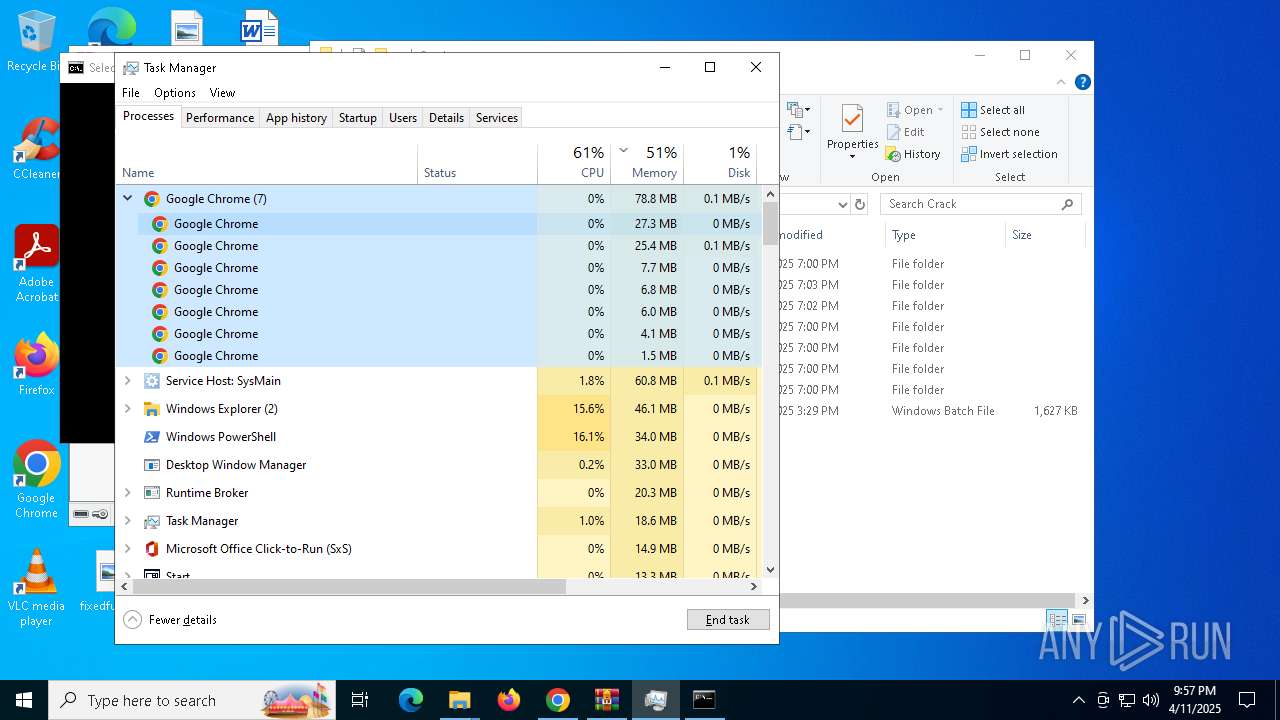The height and width of the screenshot is (720, 1280).
Task: Switch to the Startup tab
Action: coord(357,118)
